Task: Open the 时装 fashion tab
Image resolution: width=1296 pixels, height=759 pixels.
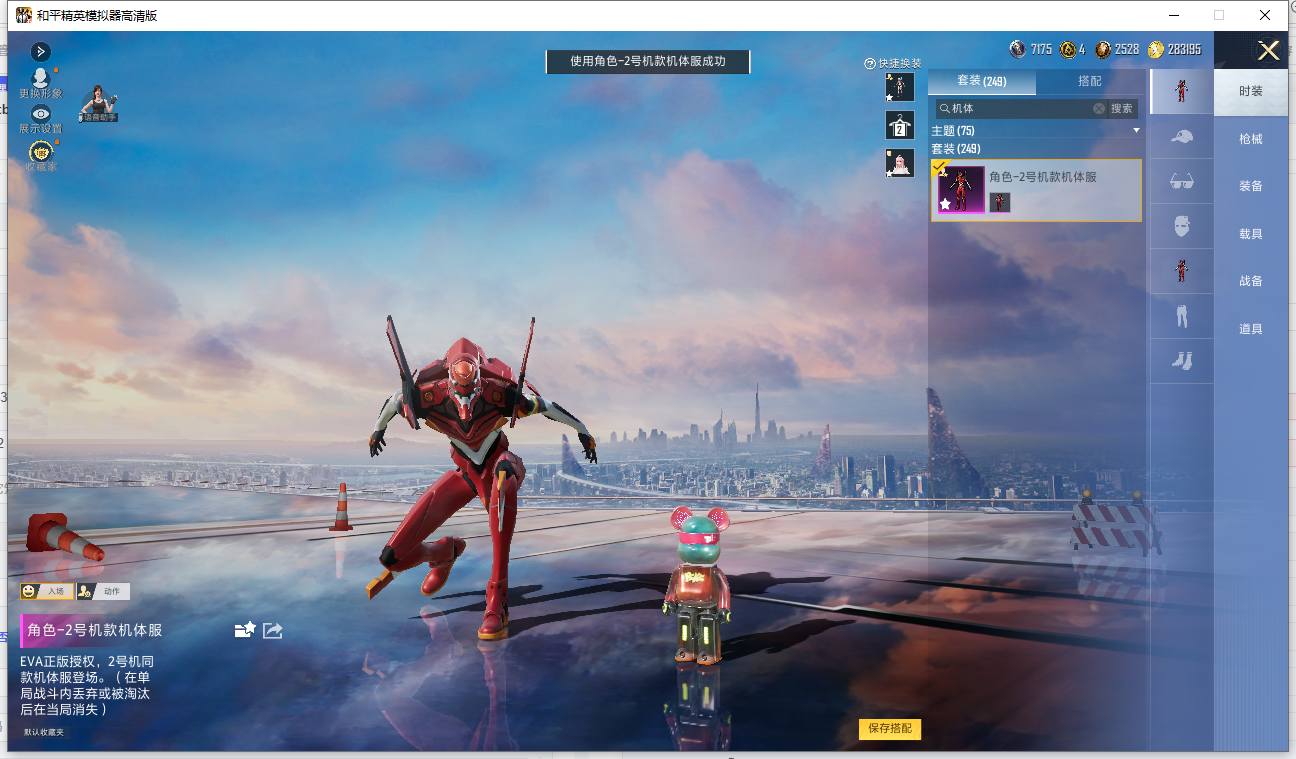Action: click(1251, 91)
